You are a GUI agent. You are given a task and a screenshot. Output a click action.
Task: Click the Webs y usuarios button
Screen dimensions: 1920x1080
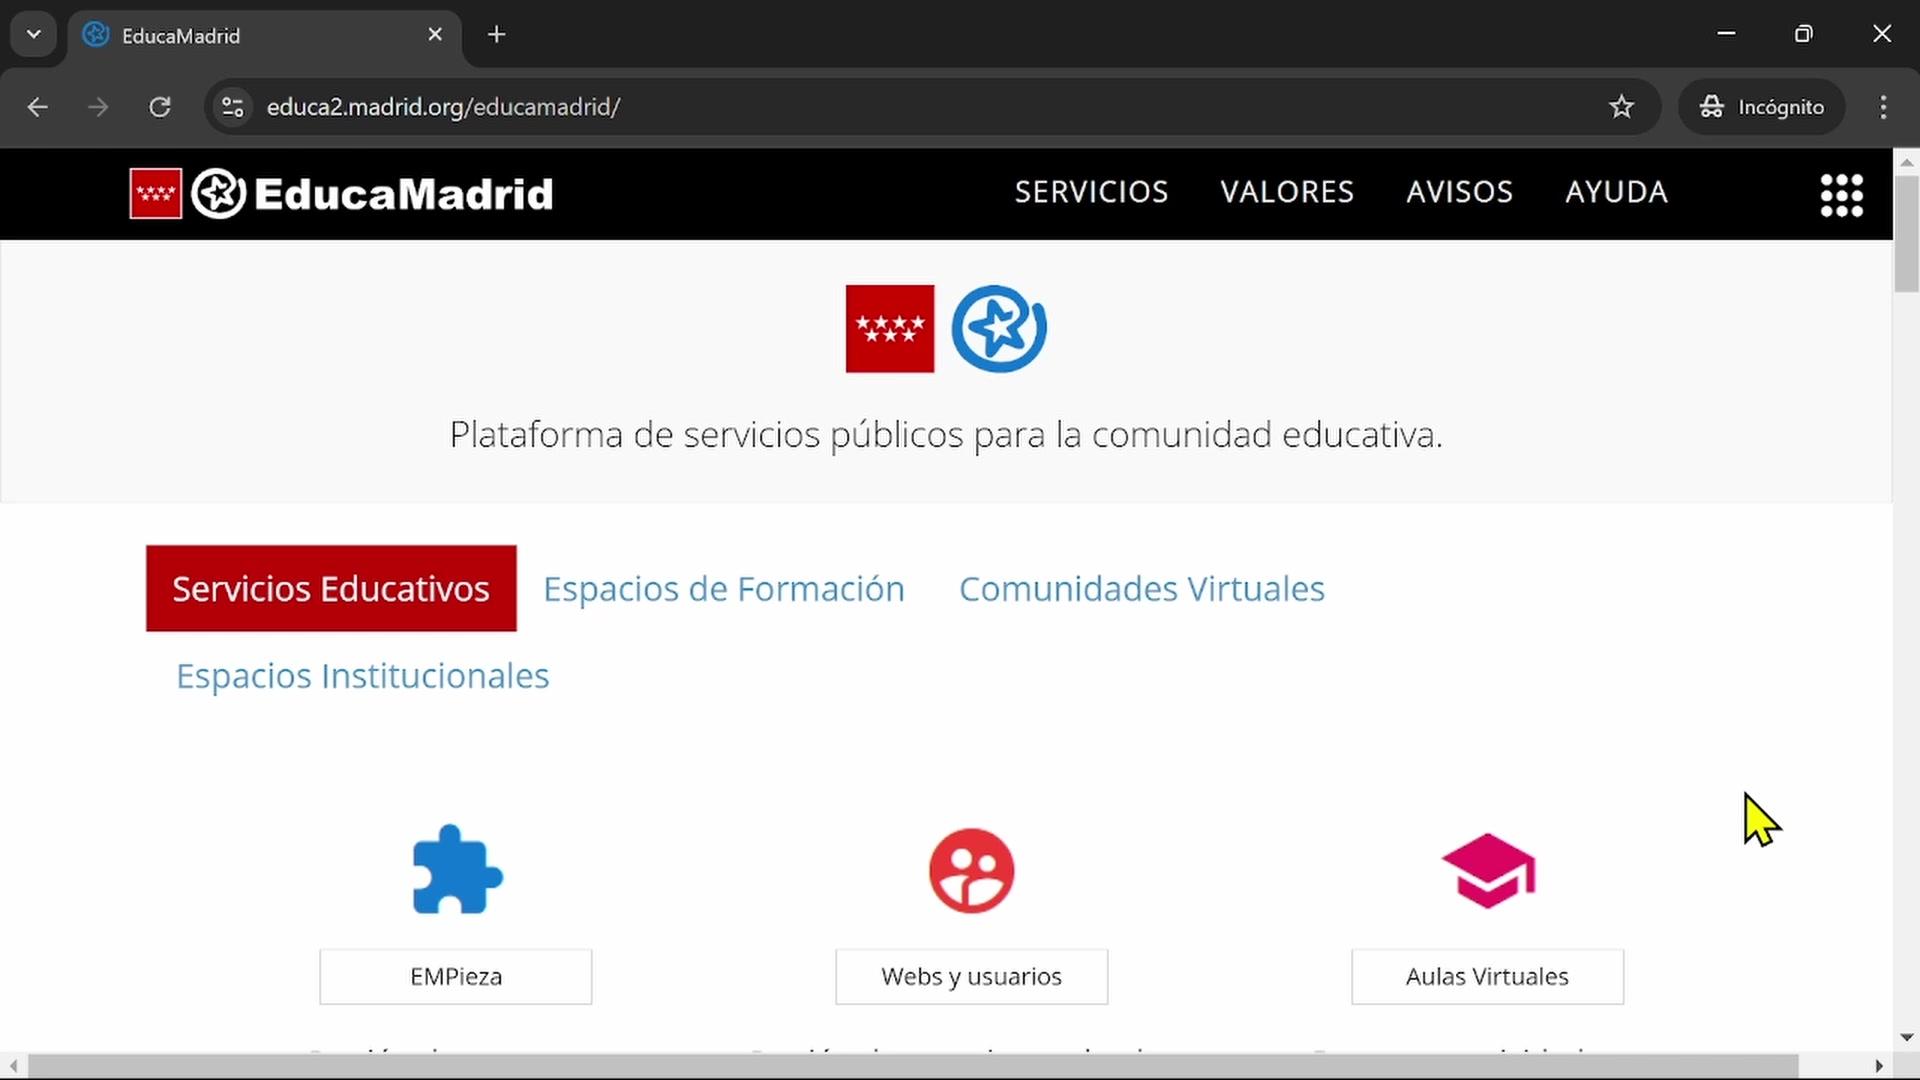[971, 976]
